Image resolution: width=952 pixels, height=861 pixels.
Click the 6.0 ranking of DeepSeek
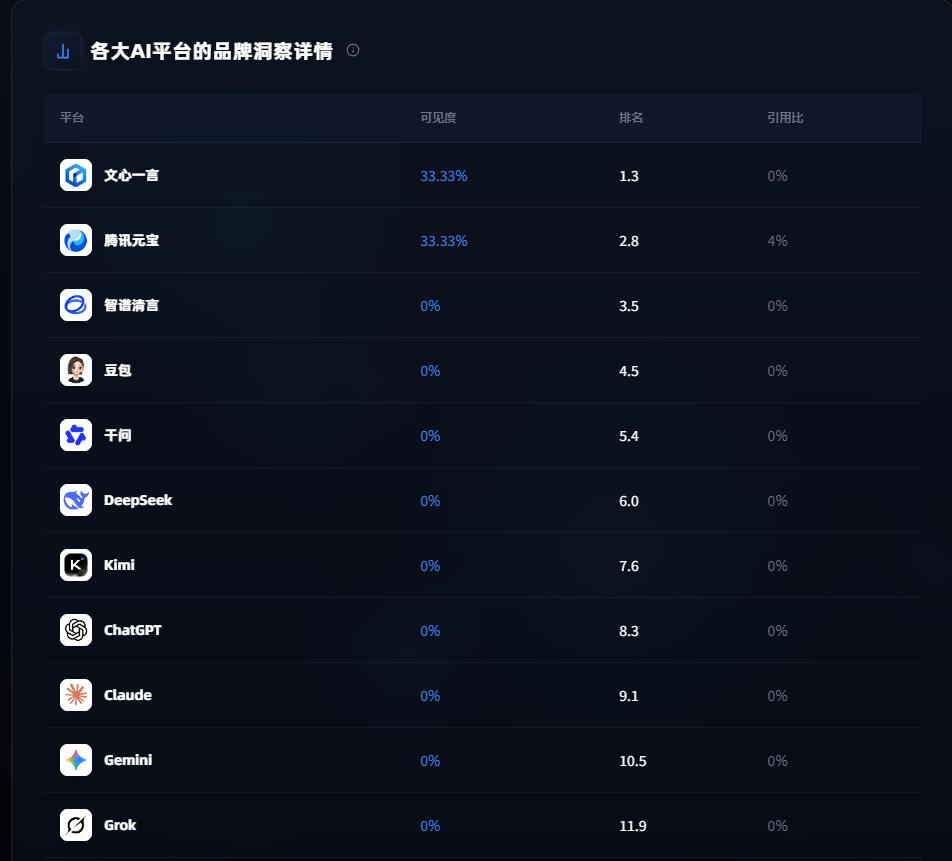pyautogui.click(x=628, y=501)
